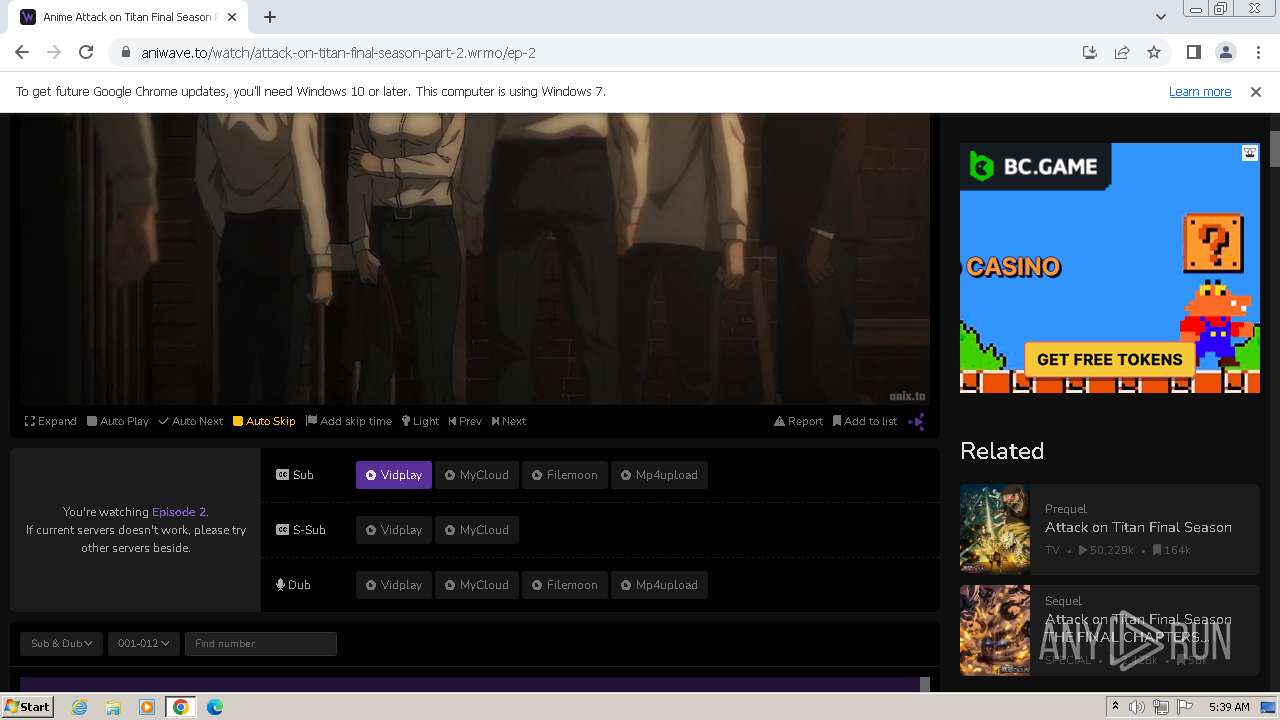Viewport: 1280px width, 720px height.
Task: Share this page icon
Action: point(1122,52)
